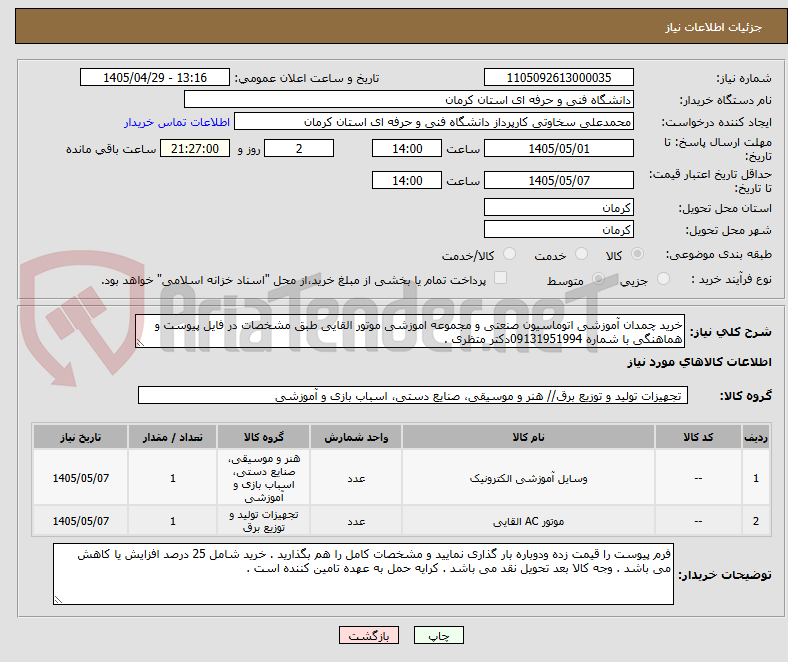Click the بازگشت back button
Image resolution: width=788 pixels, height=662 pixels.
(369, 635)
